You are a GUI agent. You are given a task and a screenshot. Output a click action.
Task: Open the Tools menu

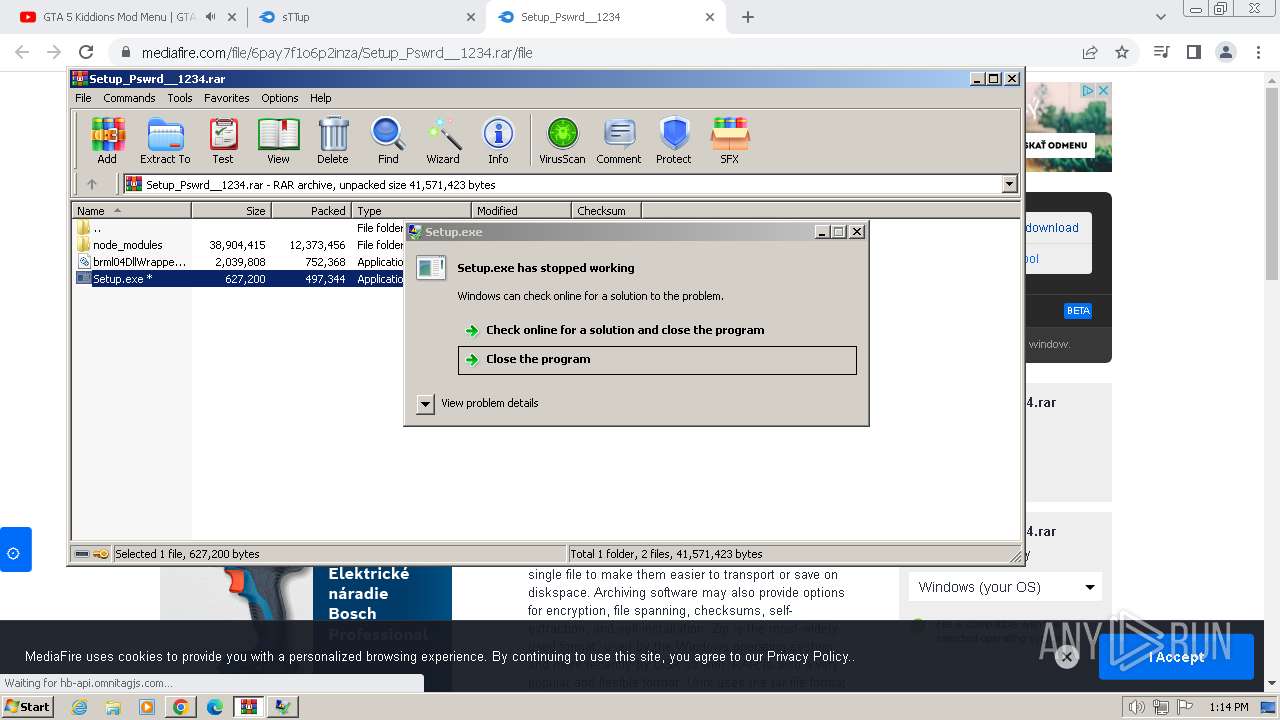pyautogui.click(x=180, y=98)
